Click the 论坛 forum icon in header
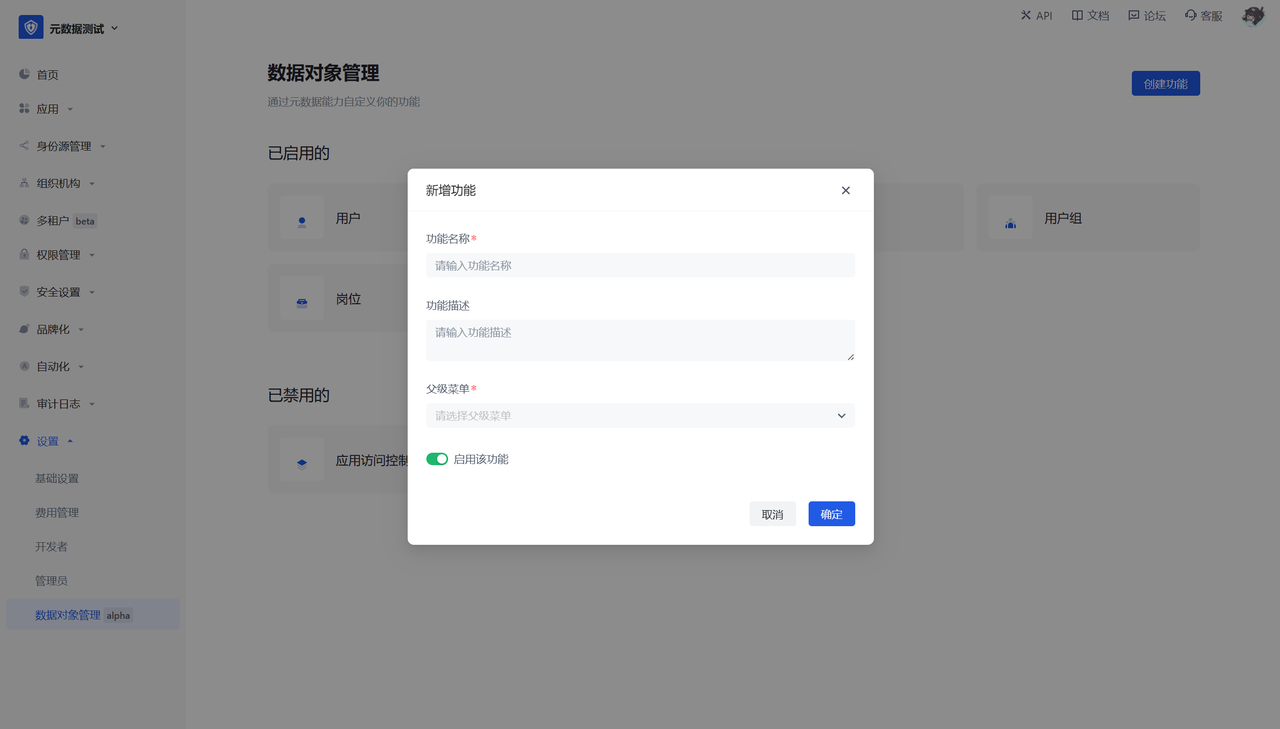The height and width of the screenshot is (729, 1280). point(1133,16)
